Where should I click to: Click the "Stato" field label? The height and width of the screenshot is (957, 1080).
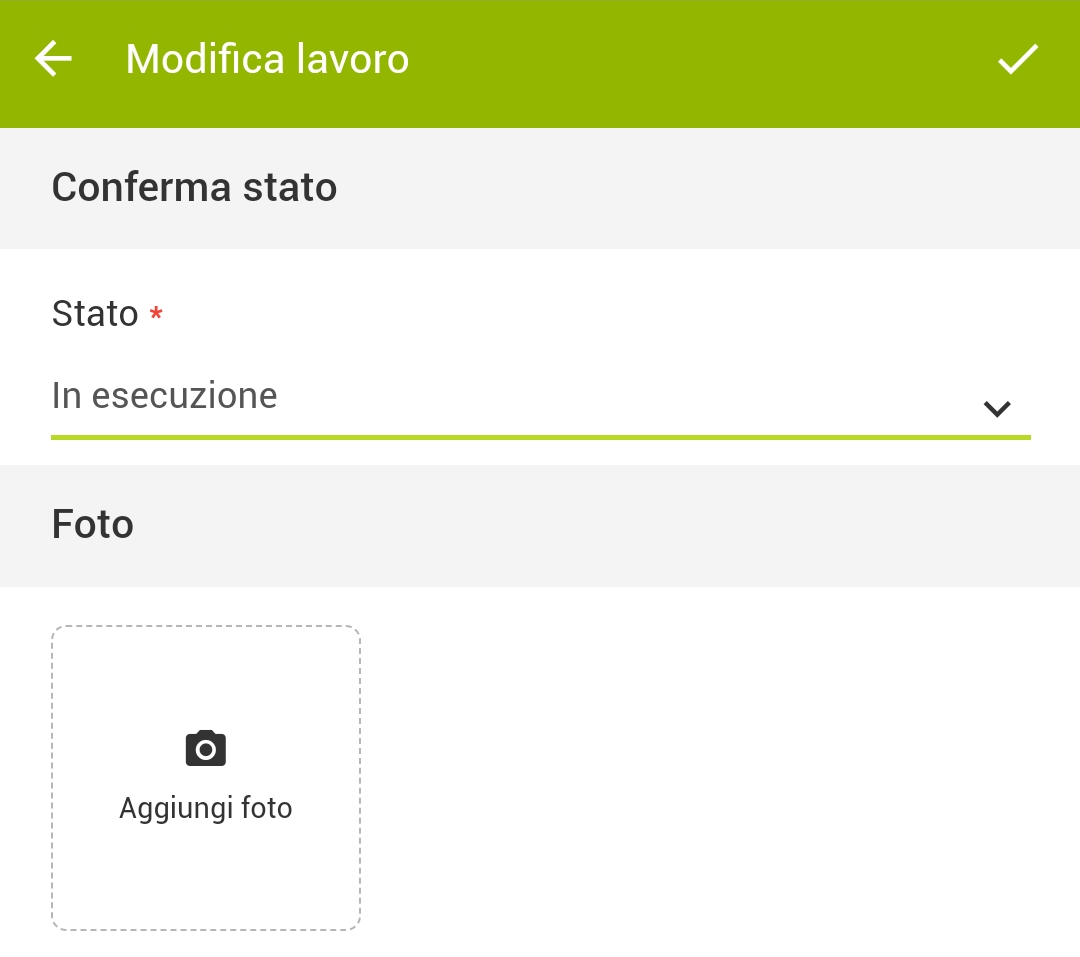click(95, 314)
